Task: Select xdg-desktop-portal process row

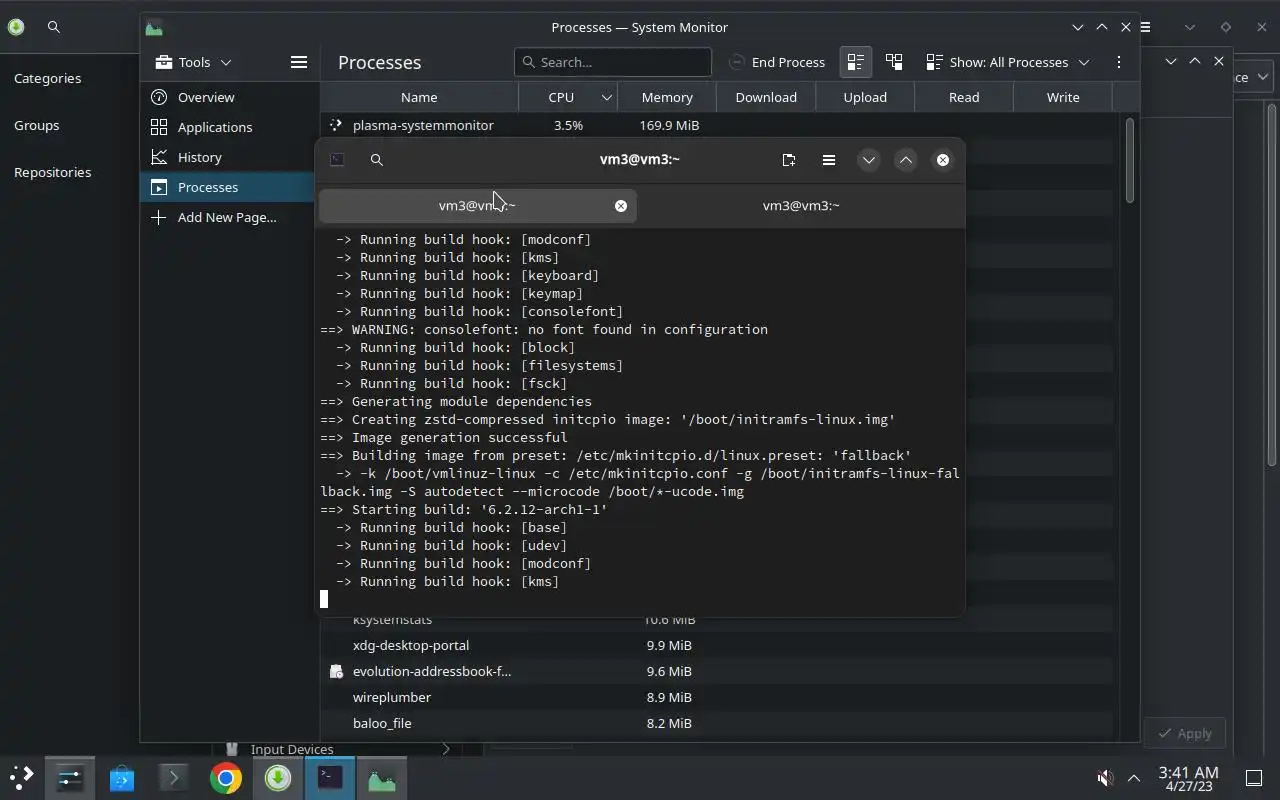Action: point(716,645)
